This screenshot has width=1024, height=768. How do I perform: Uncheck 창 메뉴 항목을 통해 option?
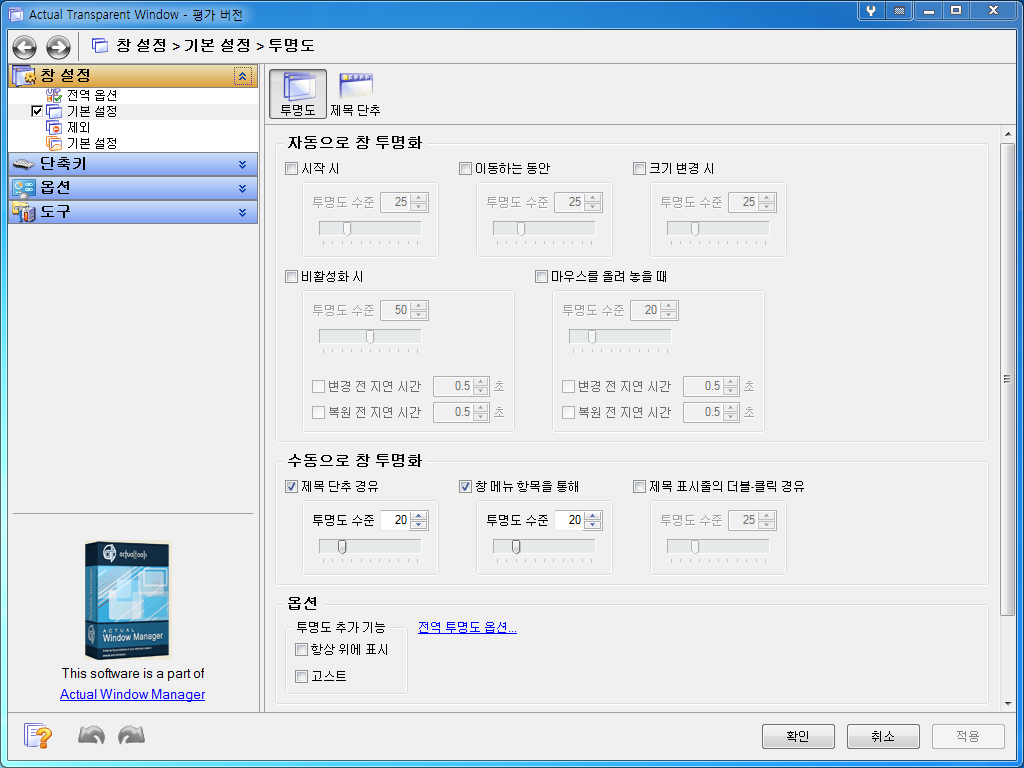465,487
